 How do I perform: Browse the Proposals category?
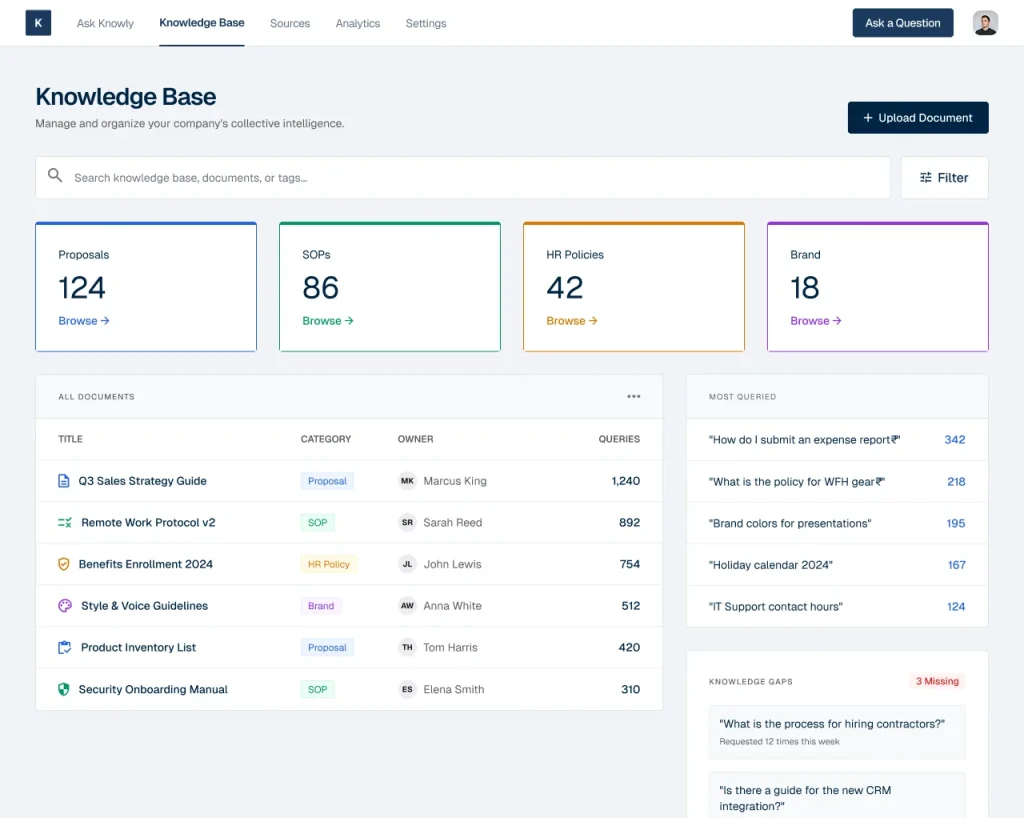click(84, 321)
